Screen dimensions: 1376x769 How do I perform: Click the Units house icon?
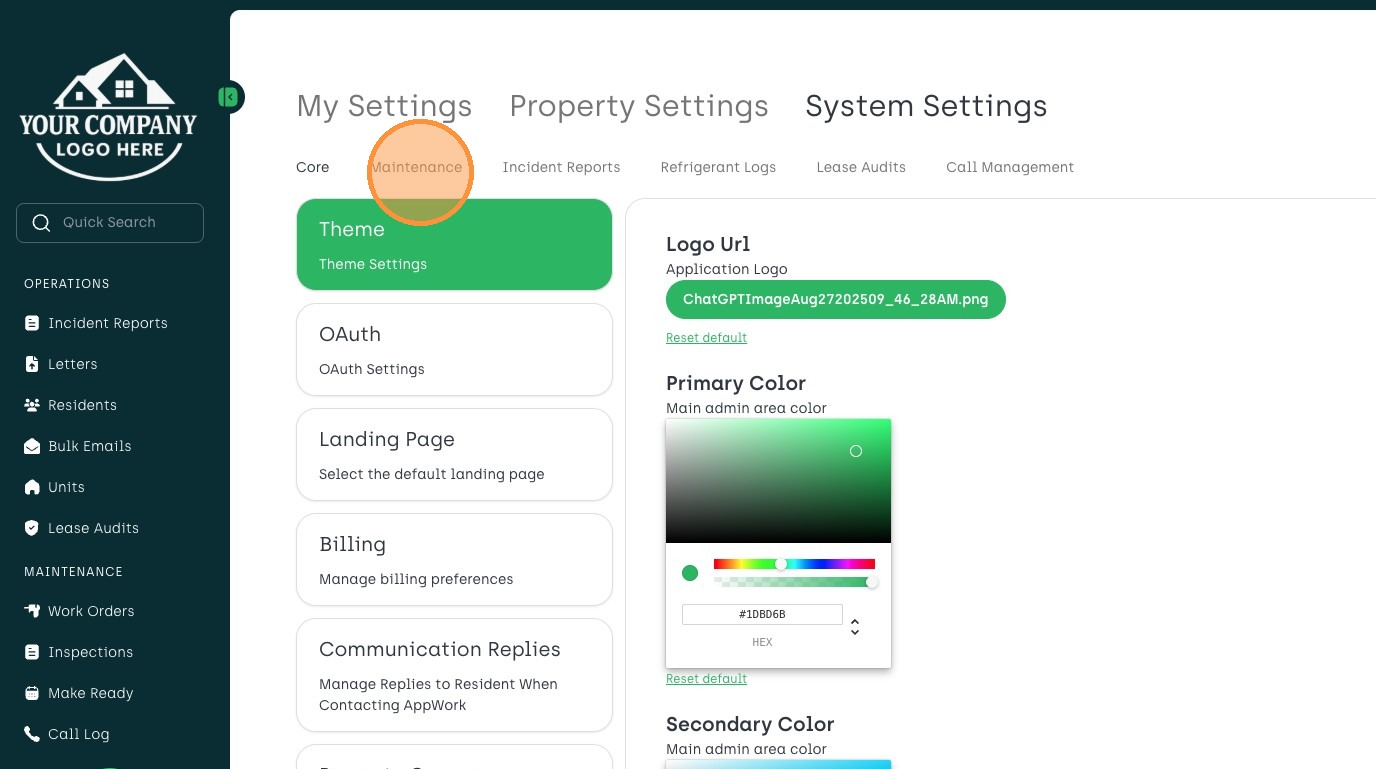[32, 487]
